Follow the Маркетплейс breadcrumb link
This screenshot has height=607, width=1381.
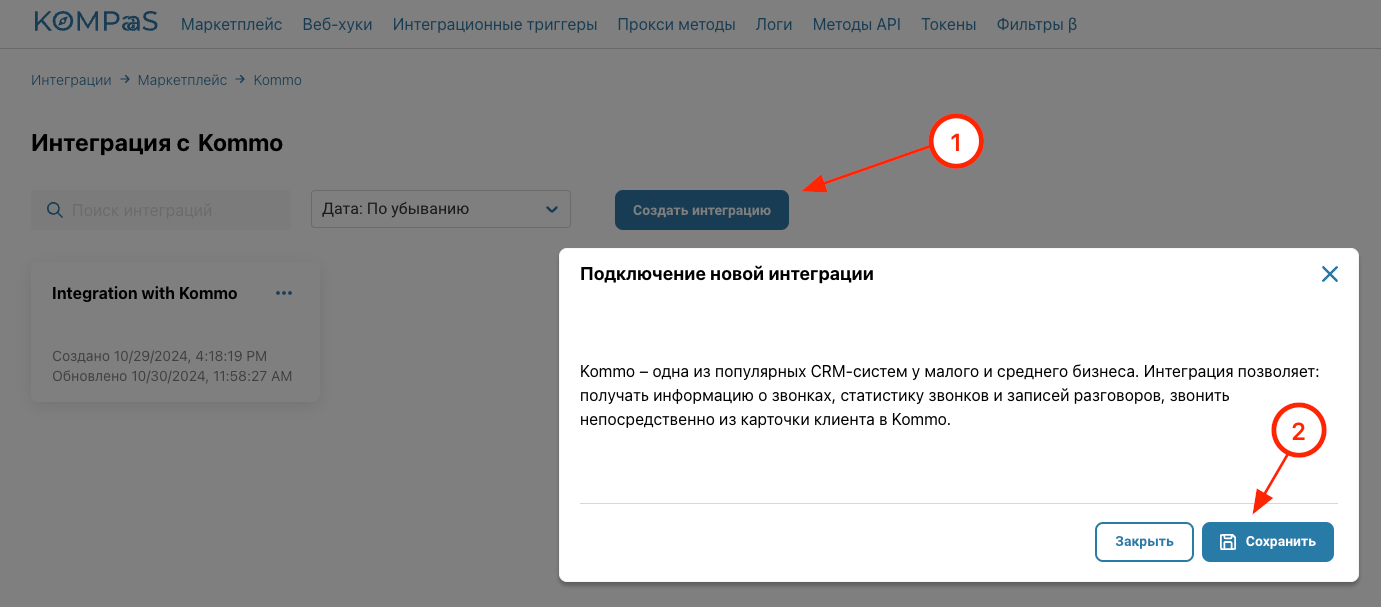[182, 80]
